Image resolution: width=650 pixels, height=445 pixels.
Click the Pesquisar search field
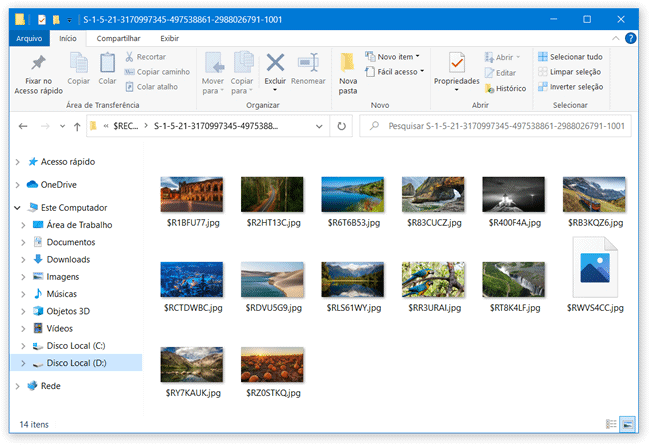[497, 127]
